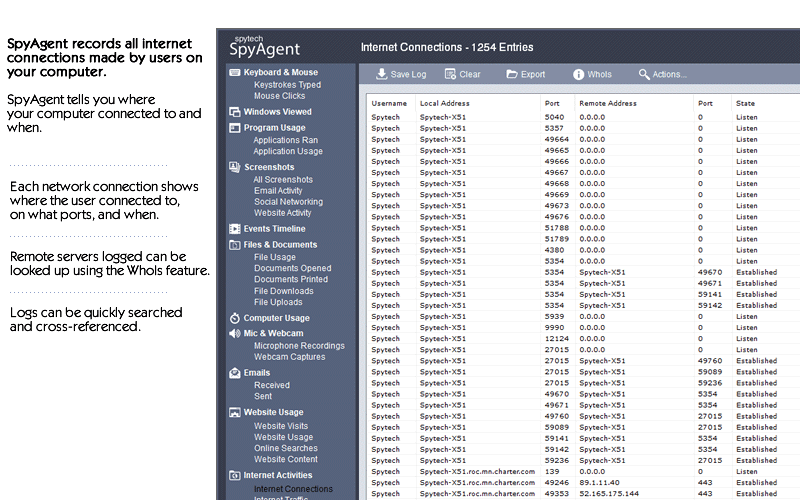Click the Clear log icon
Viewport: 800px width, 500px height.
coord(450,74)
